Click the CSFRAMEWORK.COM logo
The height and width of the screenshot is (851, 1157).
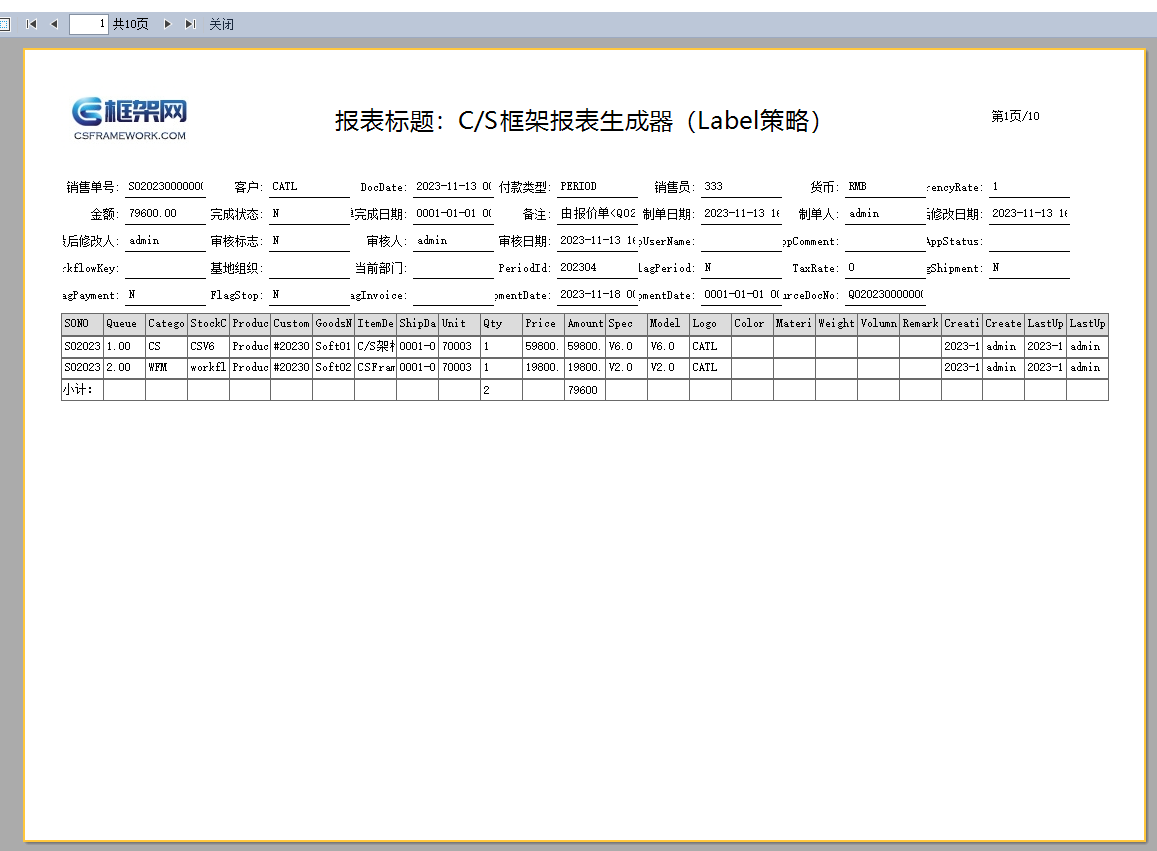(130, 118)
